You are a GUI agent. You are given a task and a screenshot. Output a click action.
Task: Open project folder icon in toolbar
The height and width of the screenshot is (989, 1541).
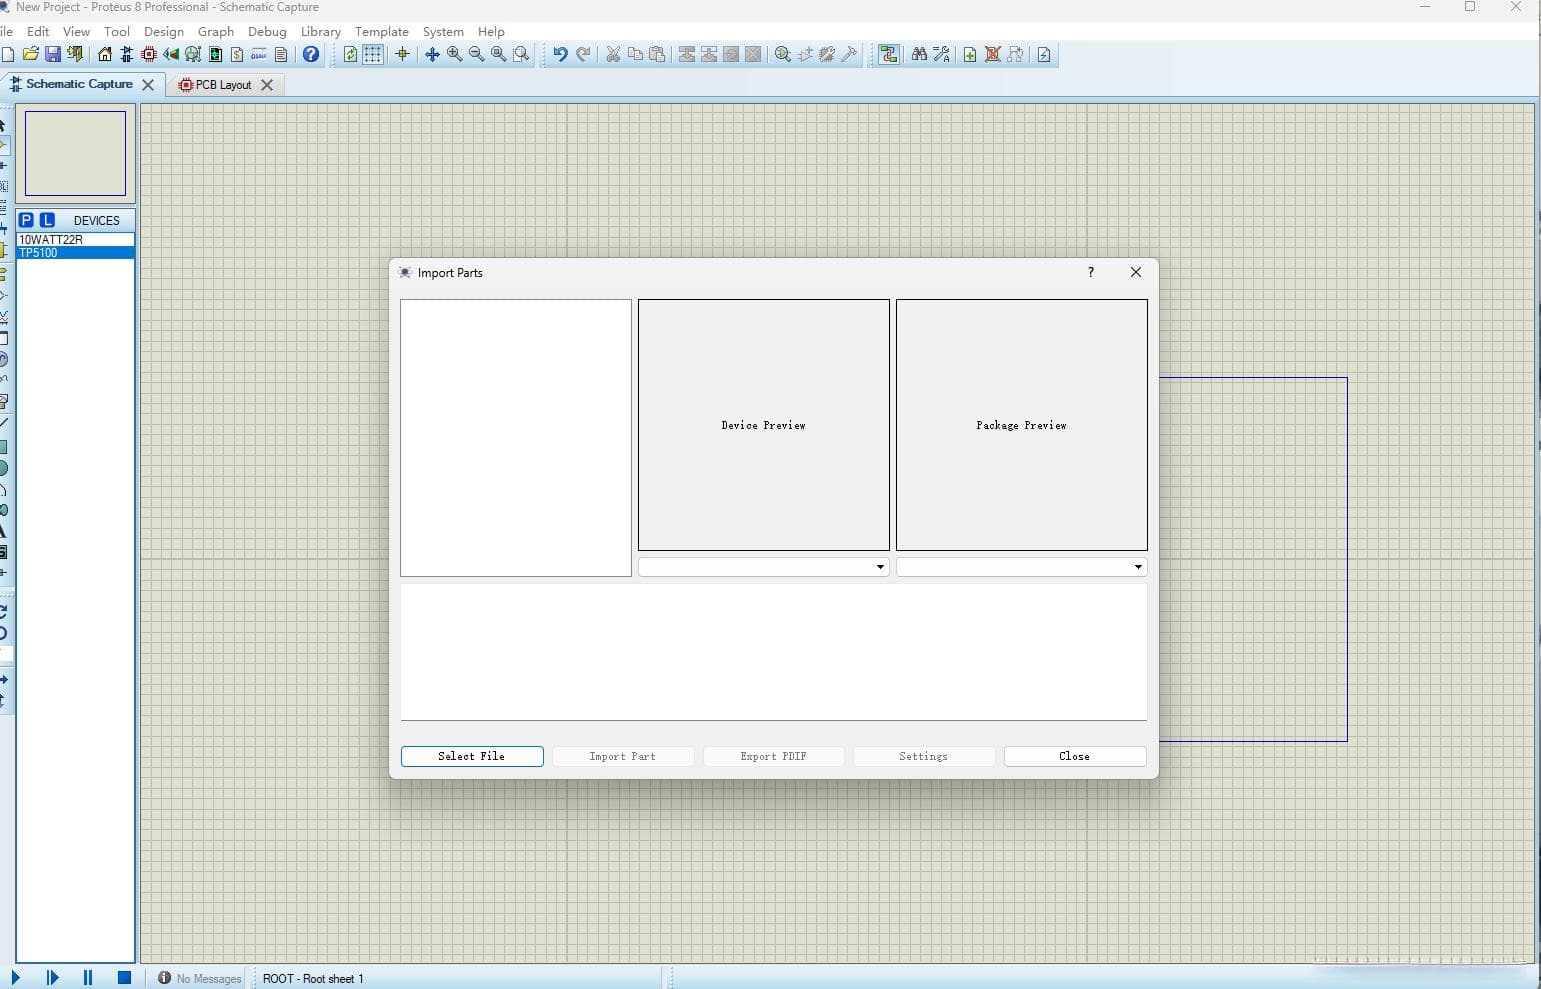pyautogui.click(x=31, y=55)
